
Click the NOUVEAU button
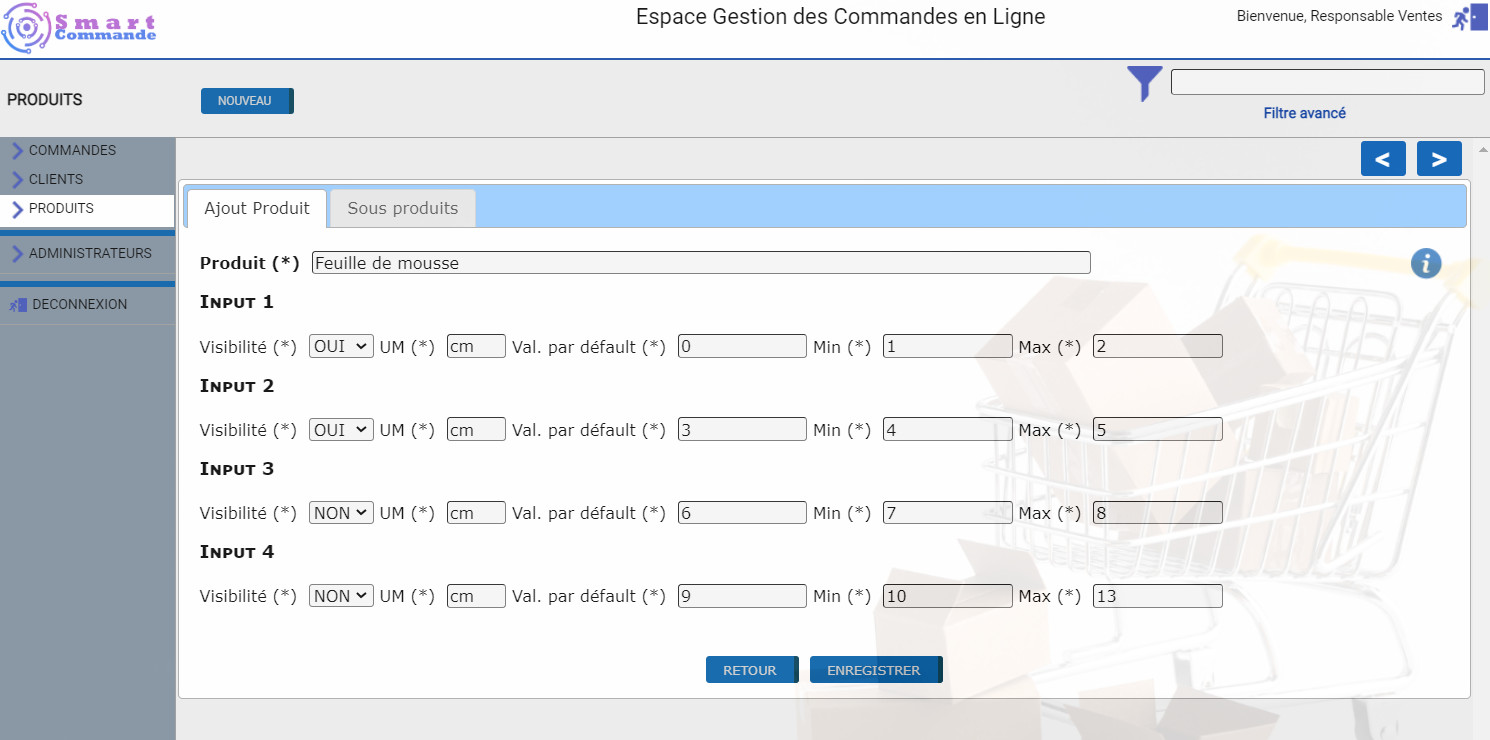[246, 101]
